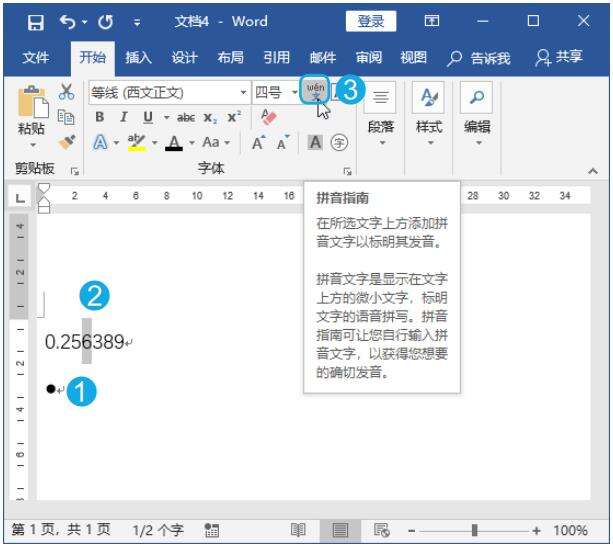
Task: Clear all formatting with eraser icon
Action: (269, 117)
